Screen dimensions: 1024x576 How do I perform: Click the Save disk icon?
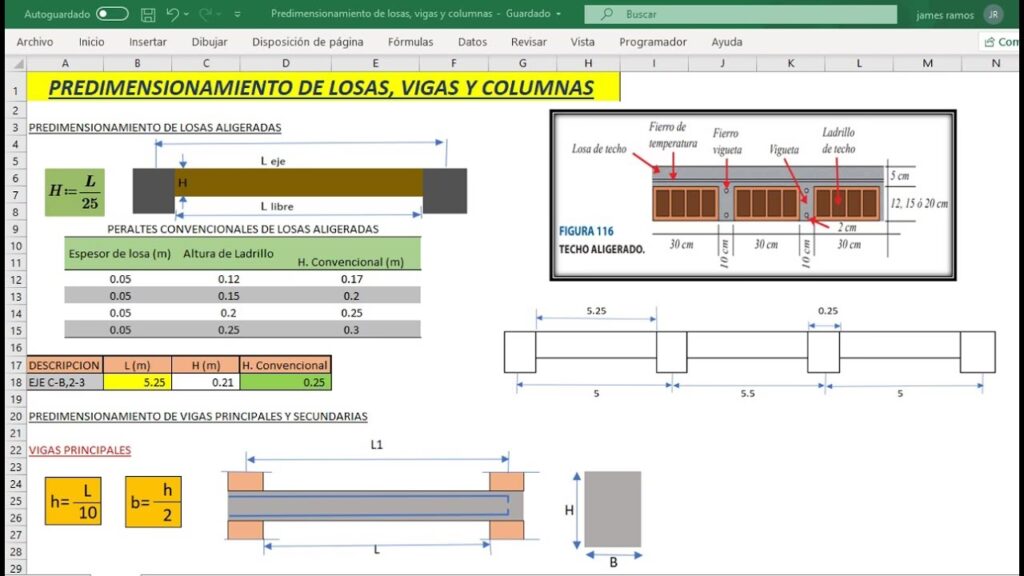pos(148,14)
